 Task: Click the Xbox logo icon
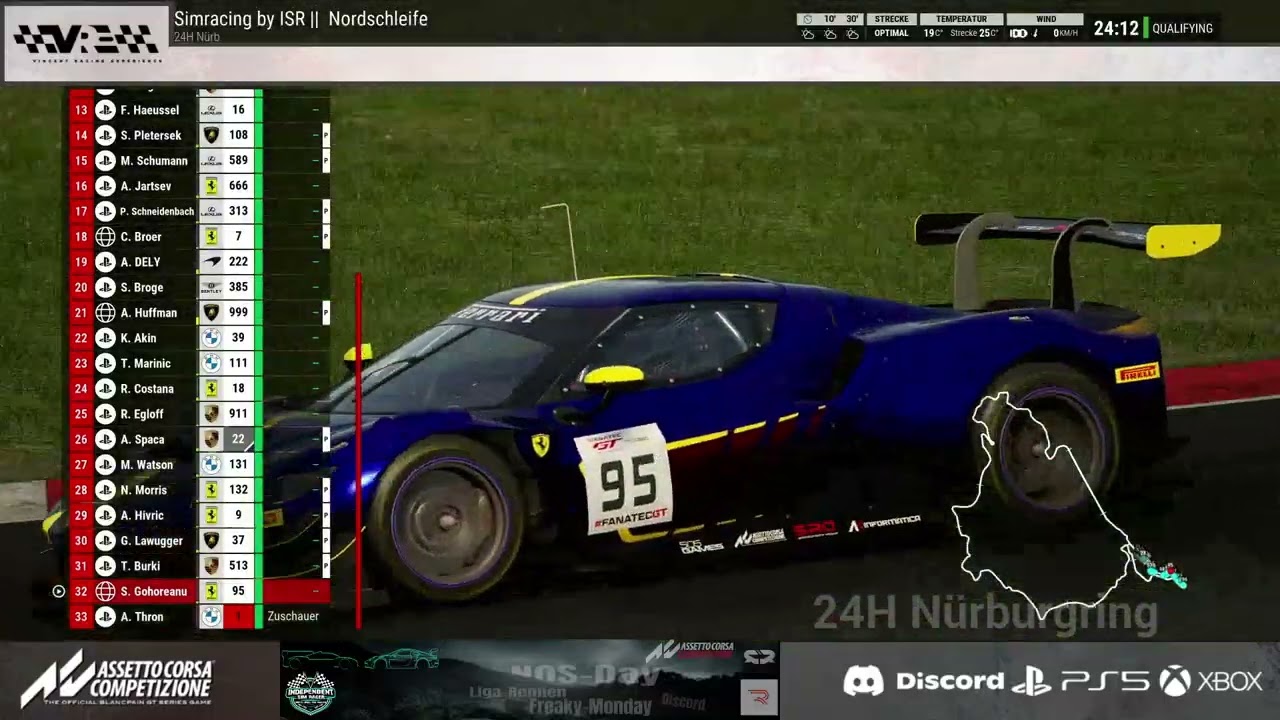click(x=1175, y=681)
